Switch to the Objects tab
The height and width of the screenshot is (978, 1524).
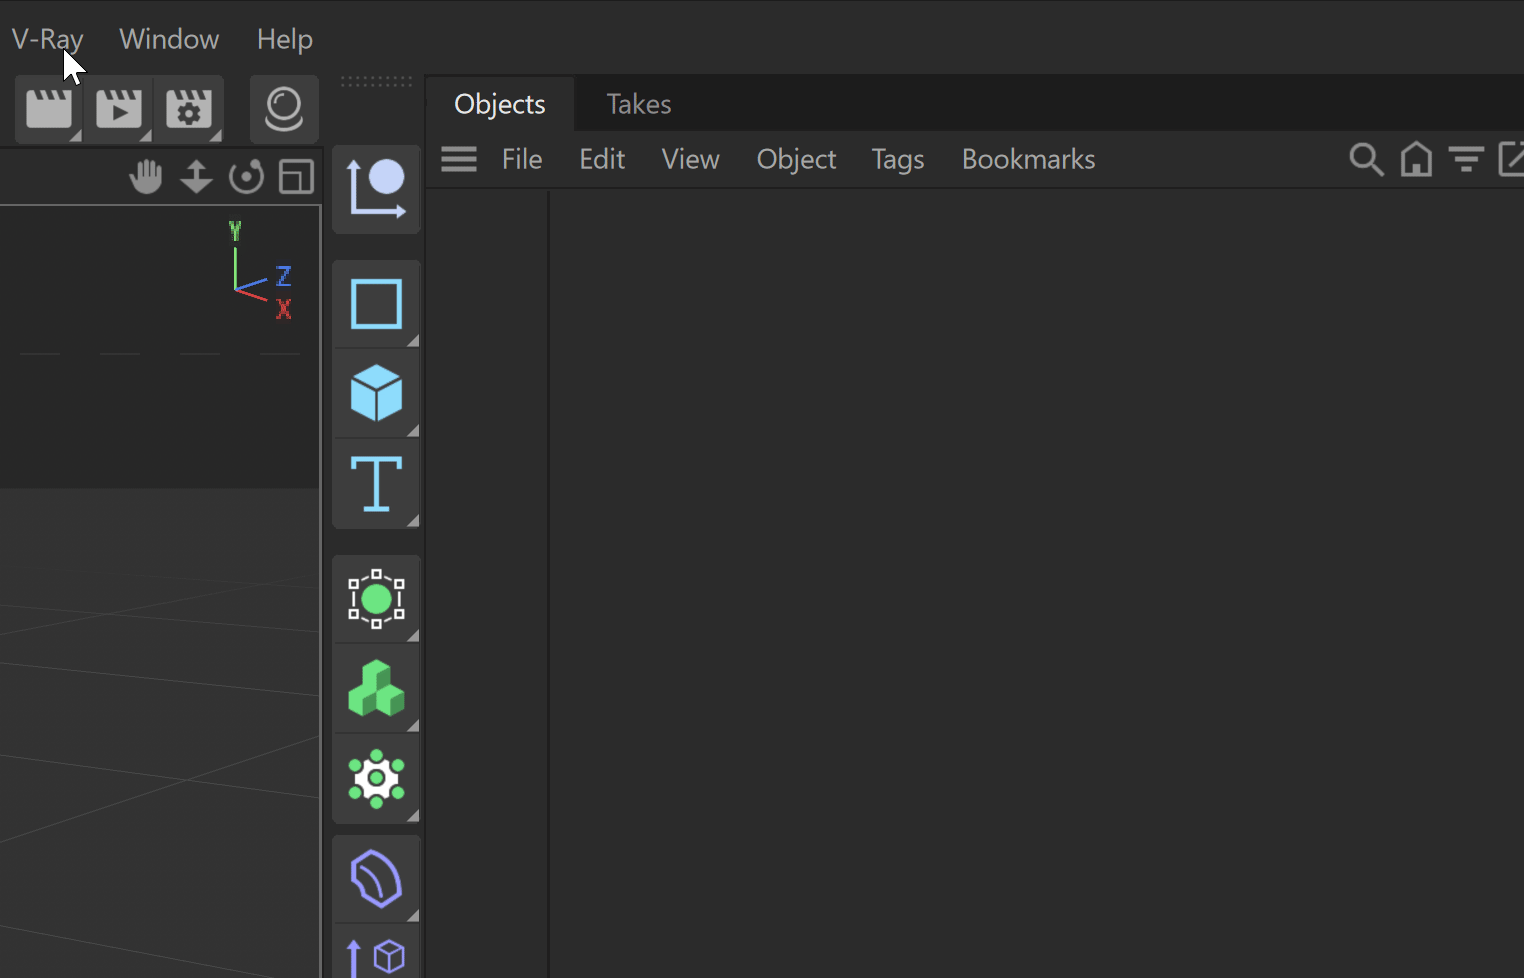(500, 104)
